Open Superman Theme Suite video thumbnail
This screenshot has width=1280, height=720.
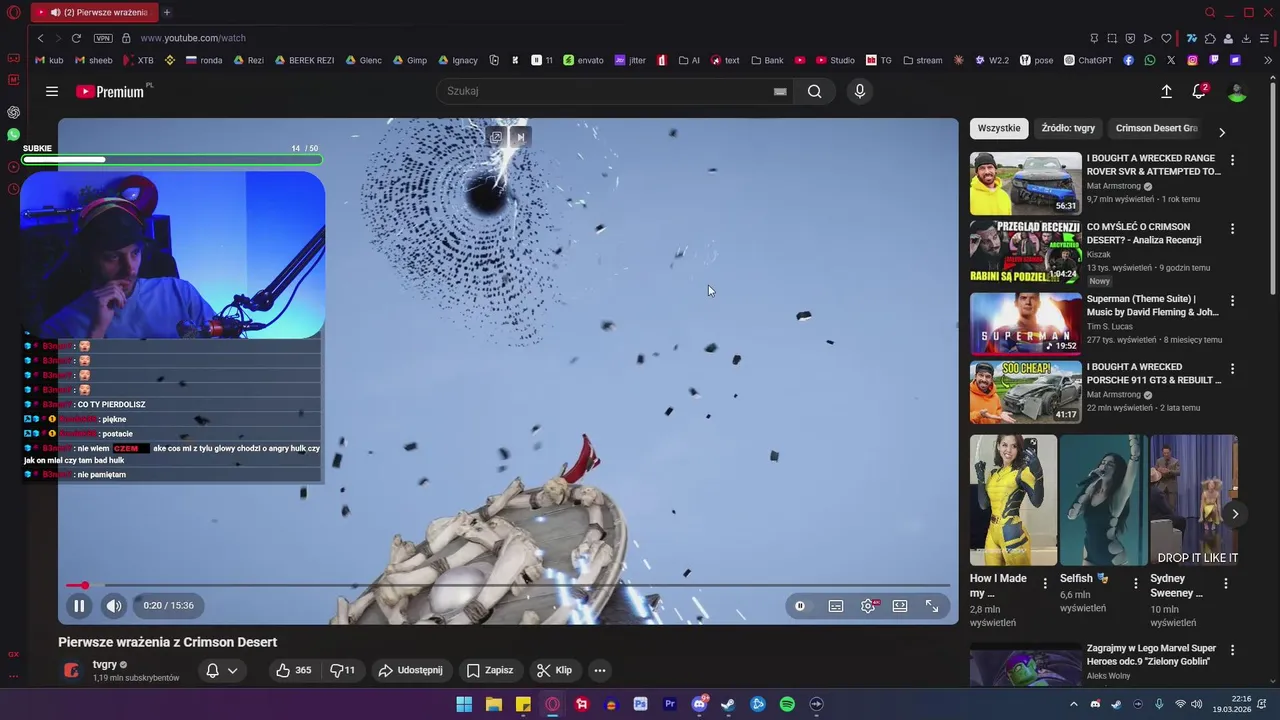[1026, 324]
